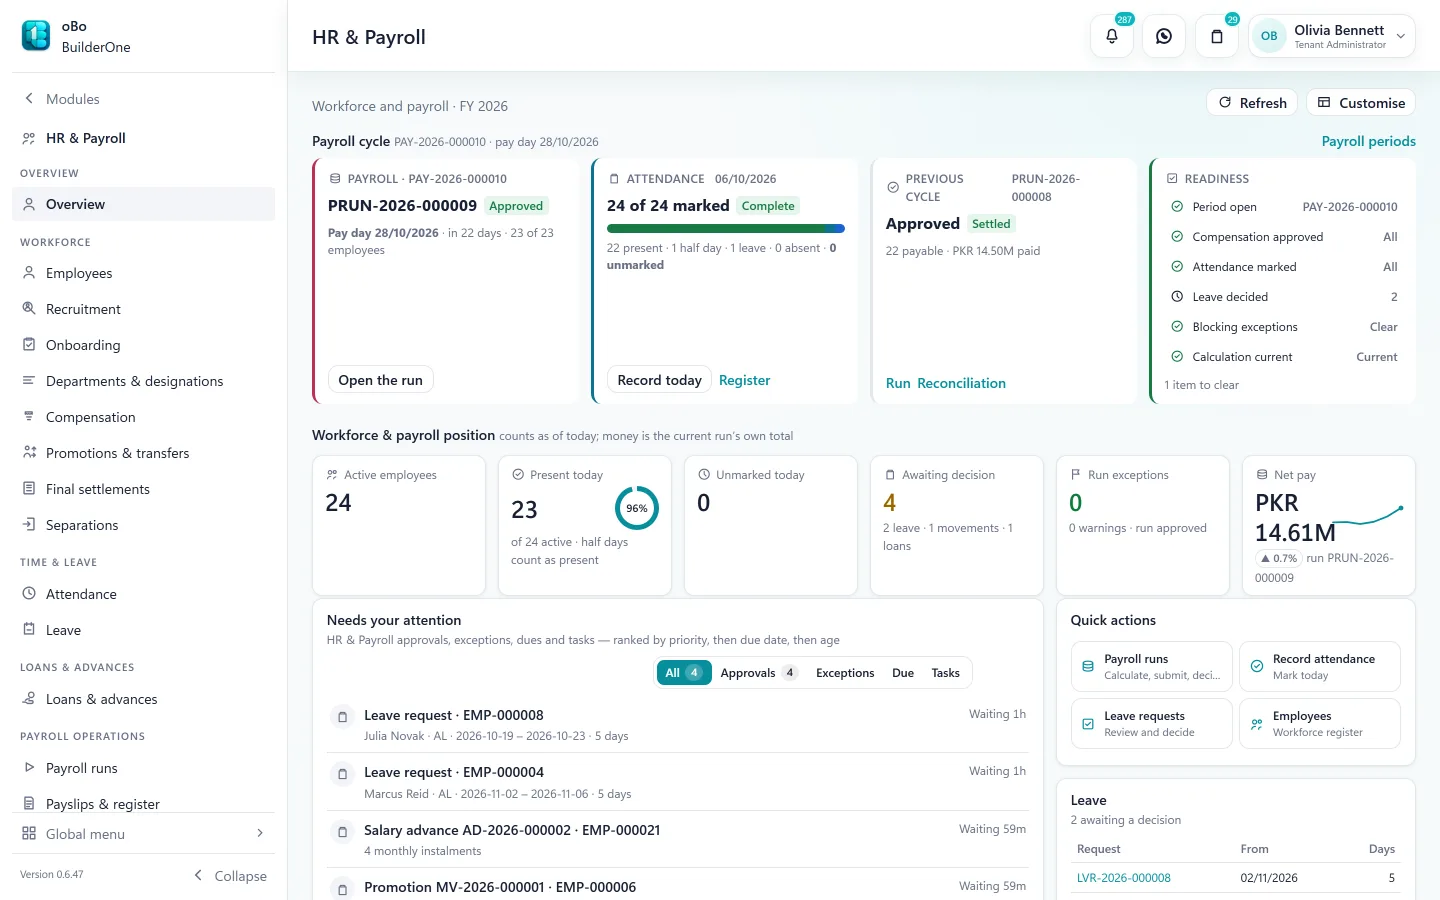
Task: Click the Employees sidebar icon
Action: 29,273
